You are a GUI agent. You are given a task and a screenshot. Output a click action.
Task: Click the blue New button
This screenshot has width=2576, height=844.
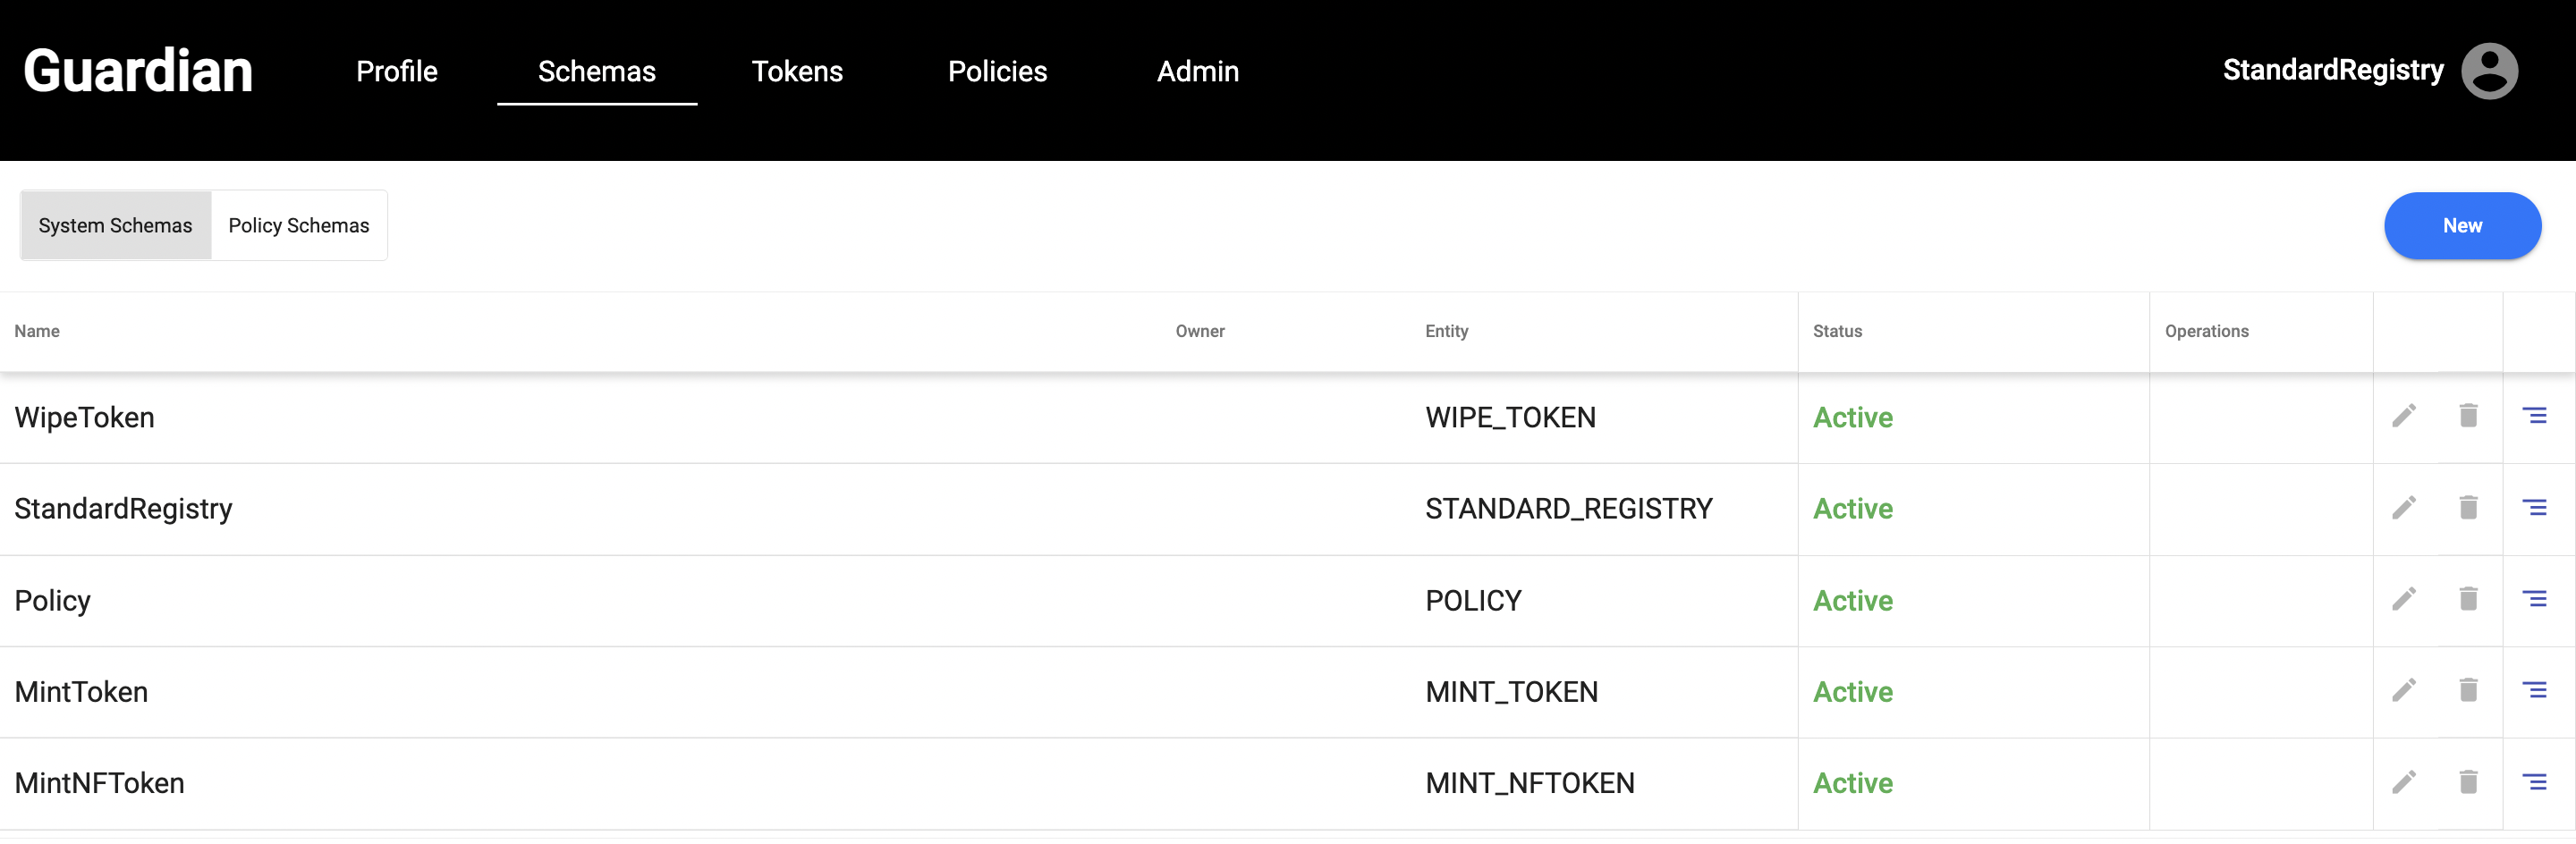[2461, 226]
